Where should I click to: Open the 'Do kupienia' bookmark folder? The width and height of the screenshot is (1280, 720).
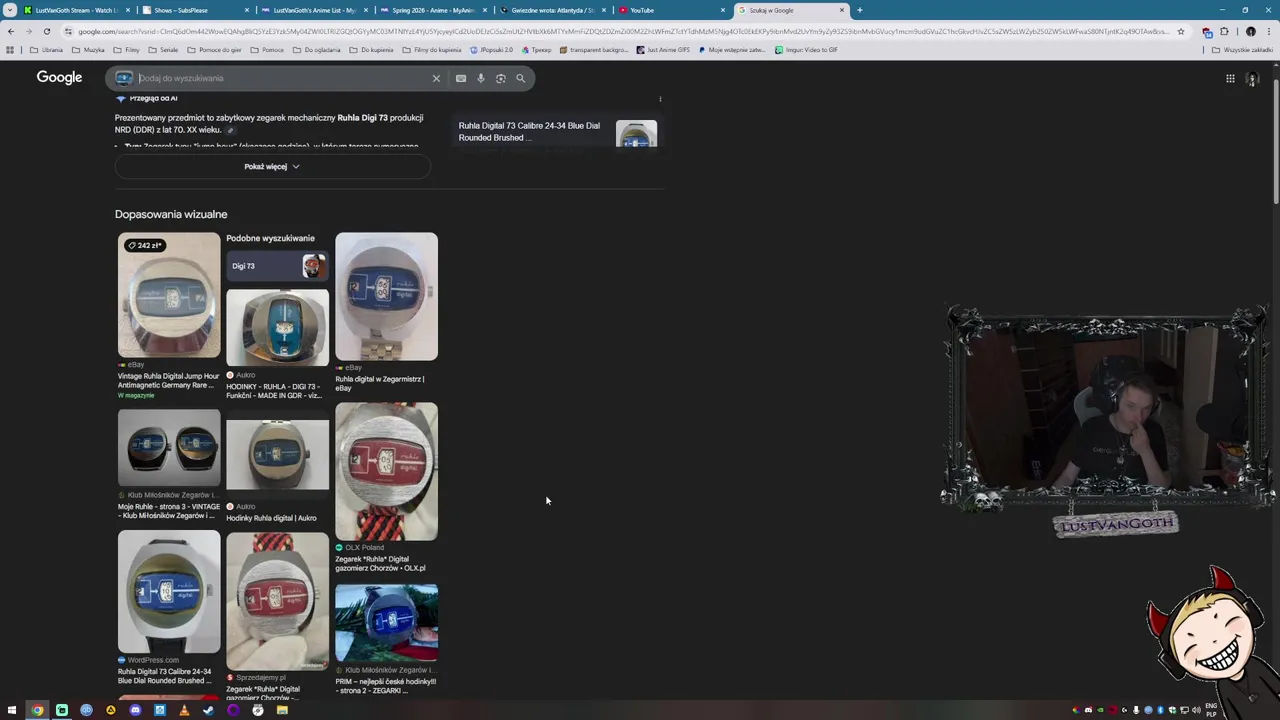click(x=372, y=49)
